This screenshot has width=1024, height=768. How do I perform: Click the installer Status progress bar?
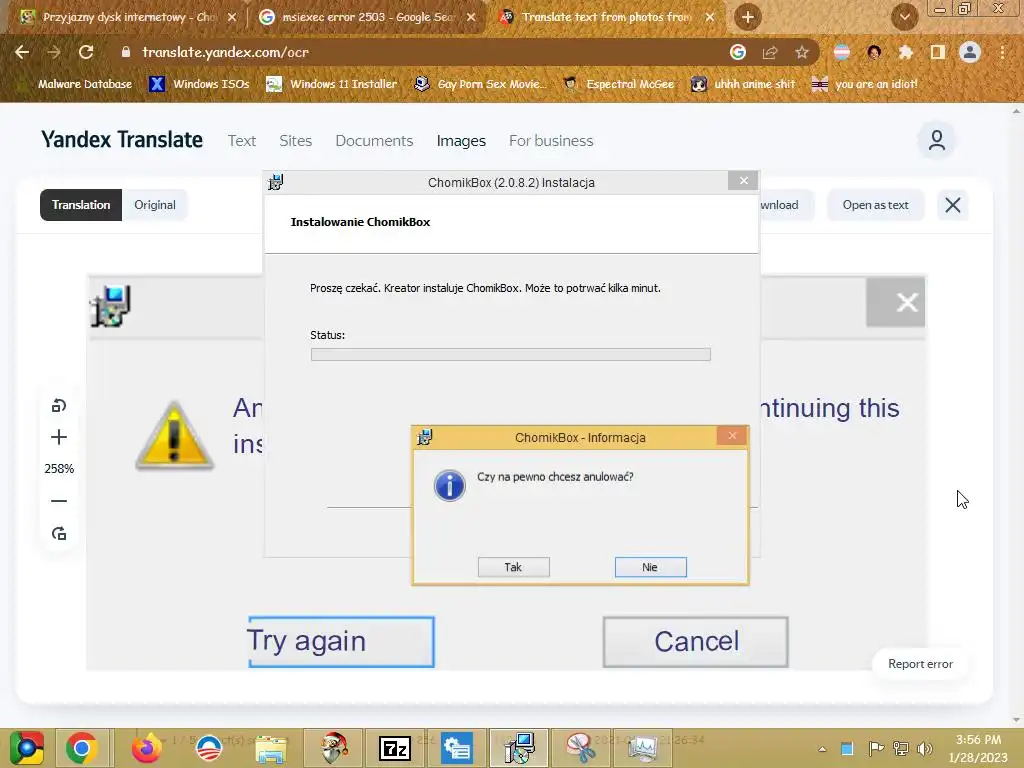click(x=511, y=354)
